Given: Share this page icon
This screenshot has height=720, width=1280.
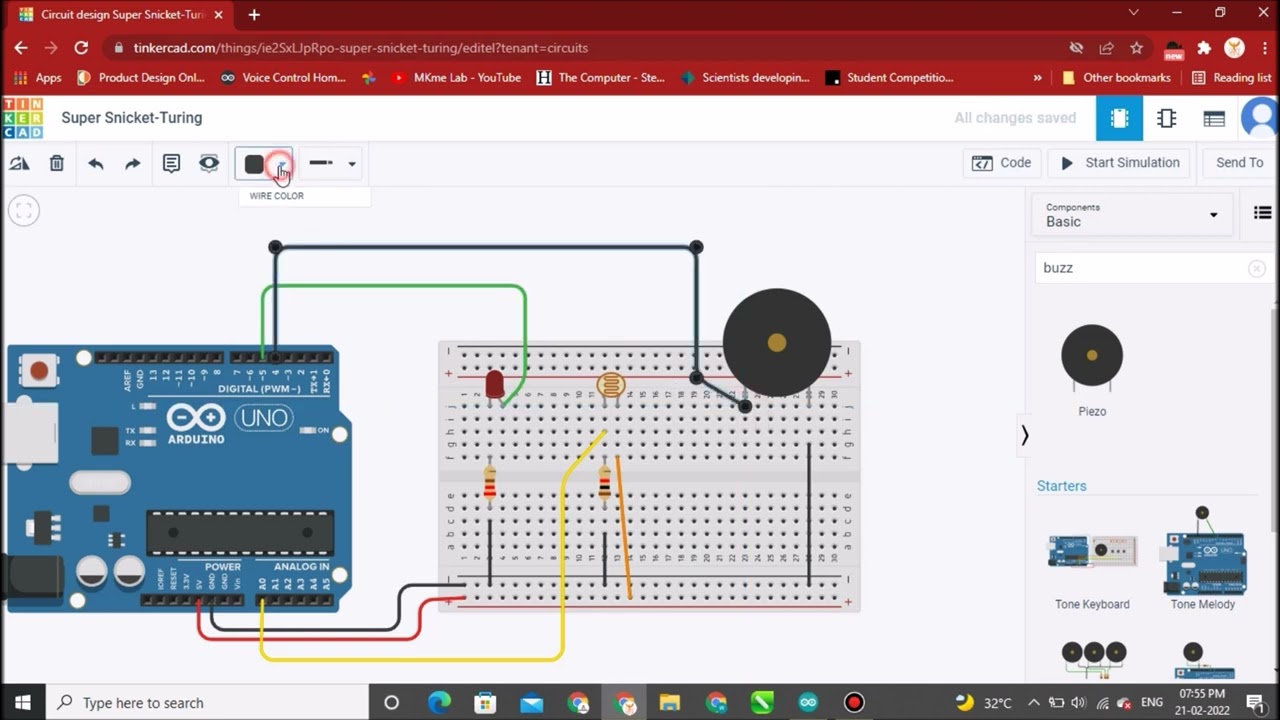Looking at the screenshot, I should pos(1106,48).
